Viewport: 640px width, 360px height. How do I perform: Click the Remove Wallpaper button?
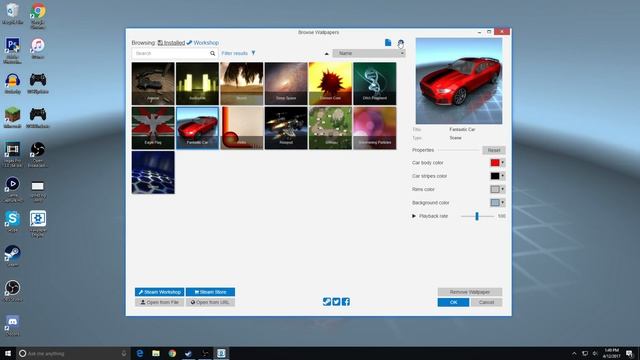click(x=470, y=292)
